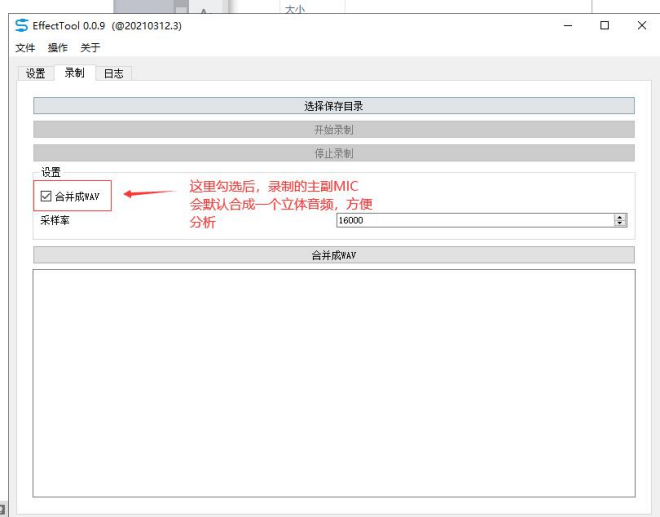Maximize the EffectTool window

pyautogui.click(x=604, y=26)
